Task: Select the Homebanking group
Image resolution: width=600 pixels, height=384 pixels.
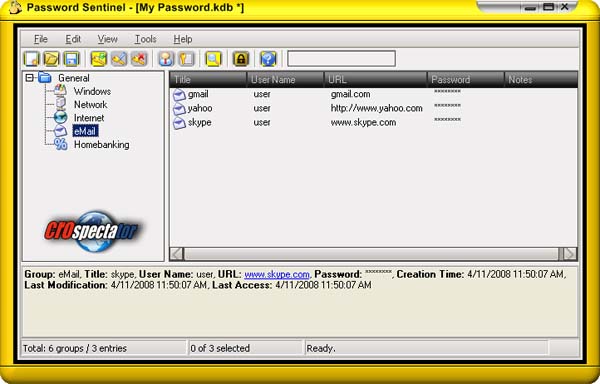Action: pyautogui.click(x=101, y=145)
